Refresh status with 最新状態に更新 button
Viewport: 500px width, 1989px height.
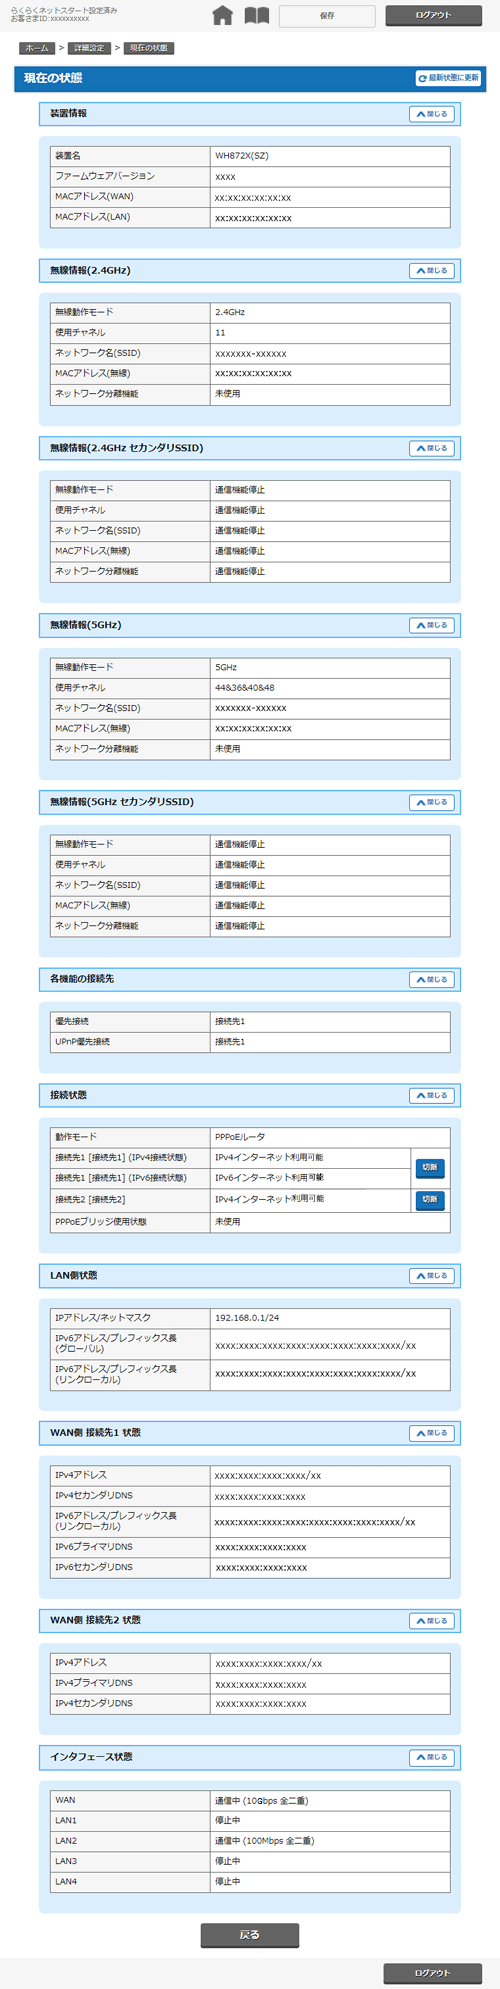tap(449, 78)
